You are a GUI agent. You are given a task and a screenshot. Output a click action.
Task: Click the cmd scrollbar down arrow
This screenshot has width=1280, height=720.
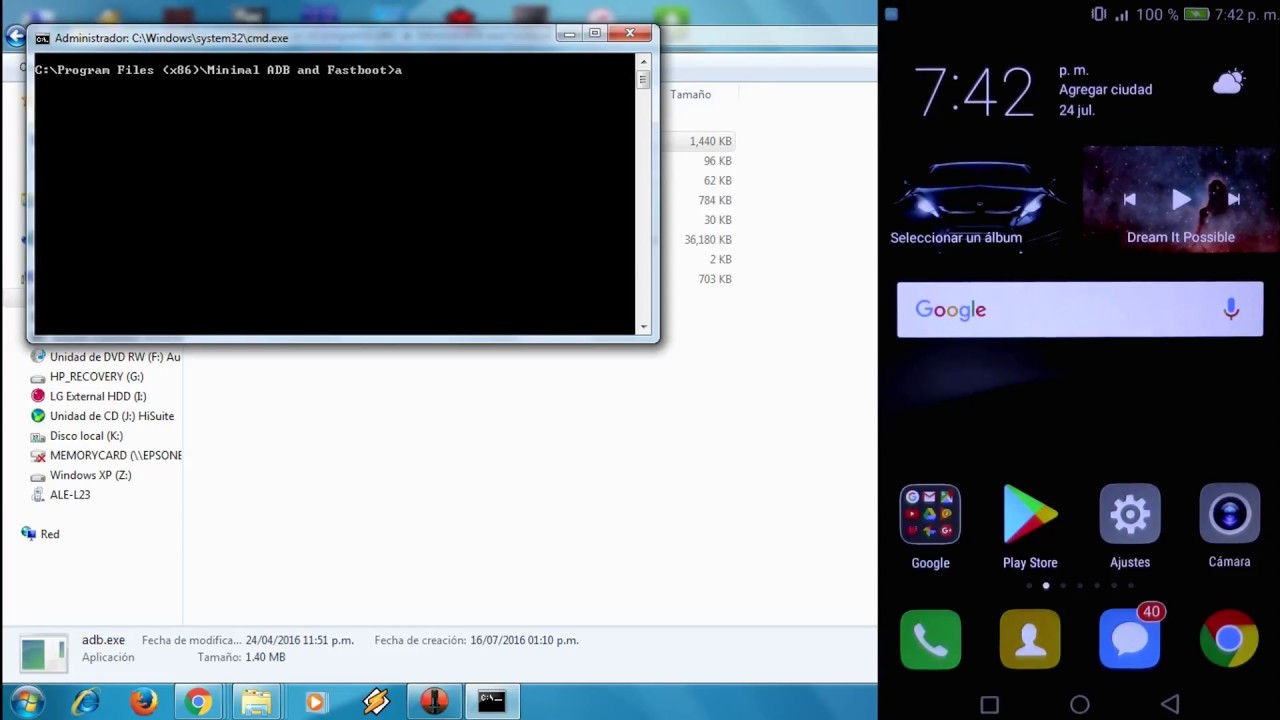[x=643, y=327]
